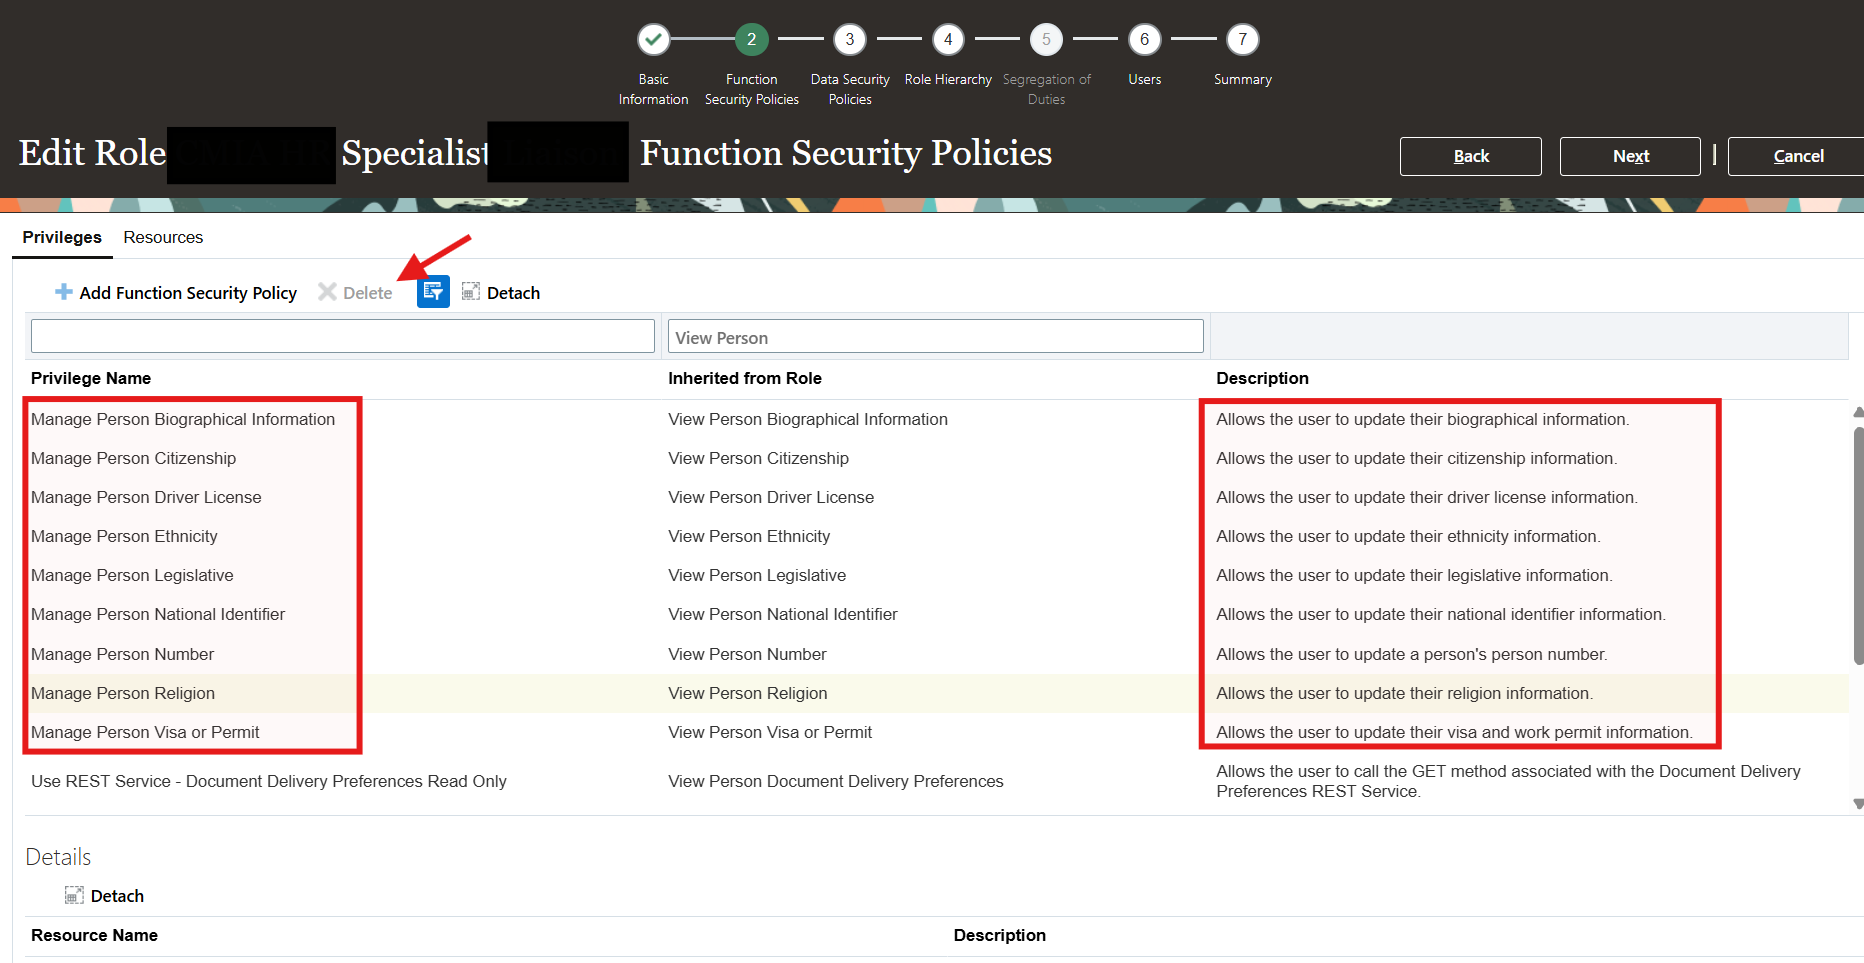Image resolution: width=1864 pixels, height=963 pixels.
Task: Select Manage Person Visa or Permit privilege
Action: pyautogui.click(x=145, y=732)
